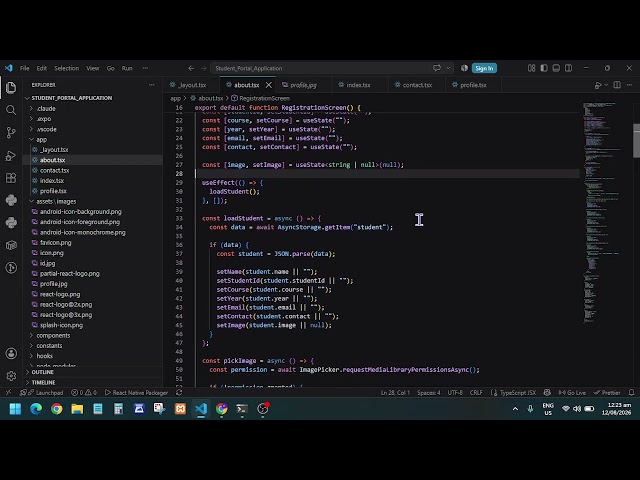The width and height of the screenshot is (640, 480).
Task: Toggle the bottom Panel
Action: point(556,68)
